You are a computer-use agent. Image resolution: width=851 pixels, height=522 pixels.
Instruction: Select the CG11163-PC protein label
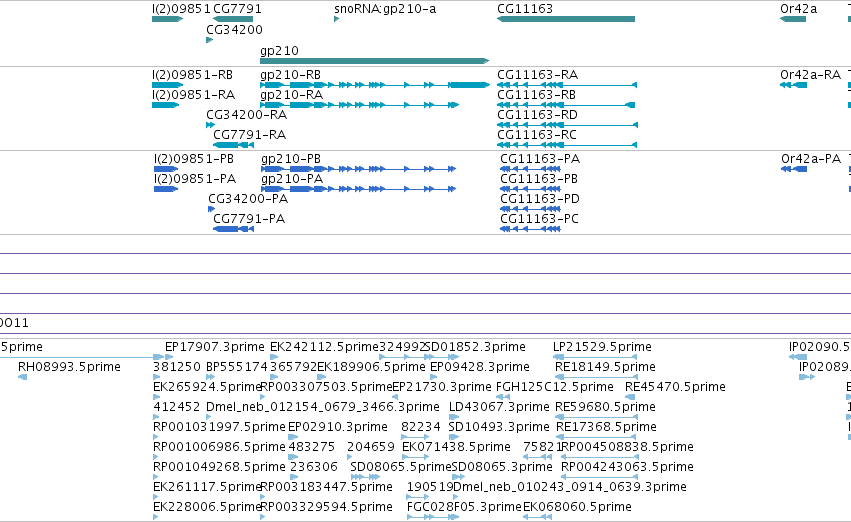click(539, 219)
